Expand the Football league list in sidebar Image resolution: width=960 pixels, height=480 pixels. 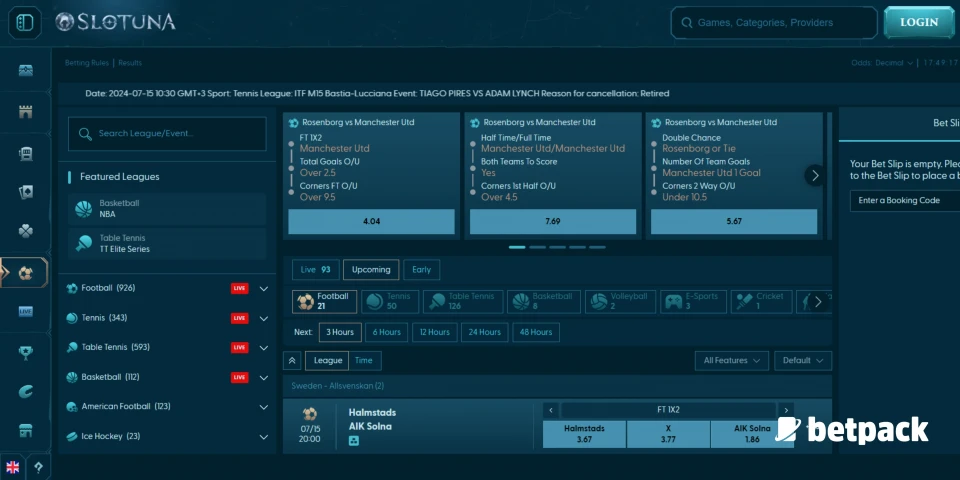click(264, 288)
